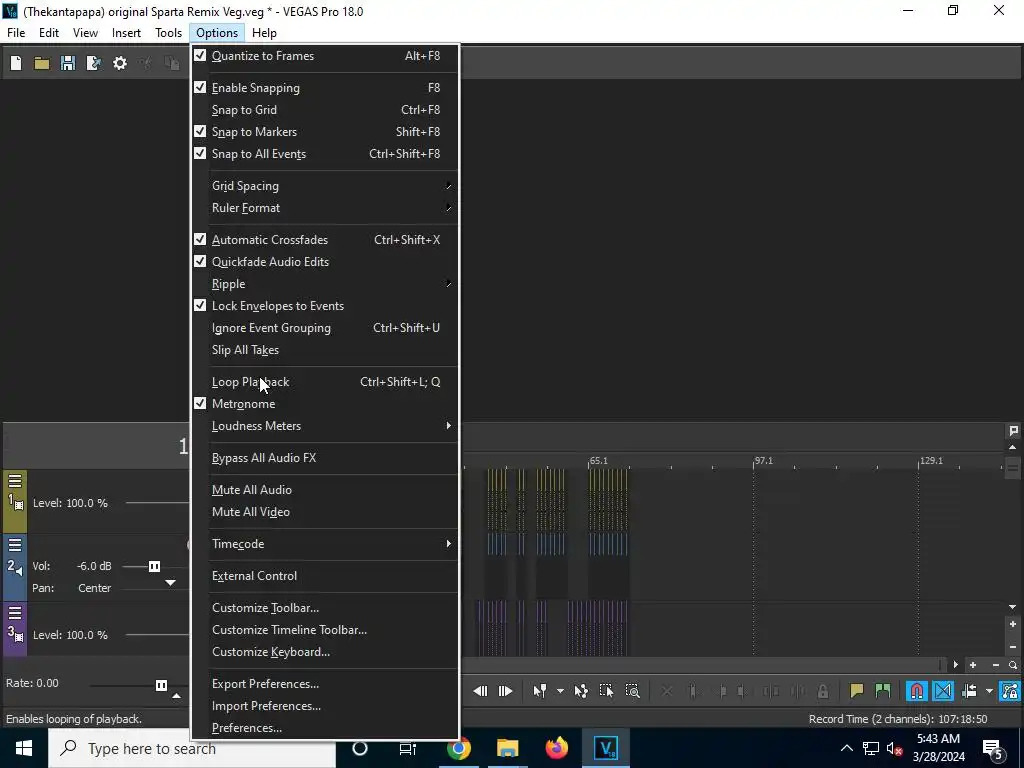Open Customize Toolbar... dialog
This screenshot has height=768, width=1024.
[326, 608]
